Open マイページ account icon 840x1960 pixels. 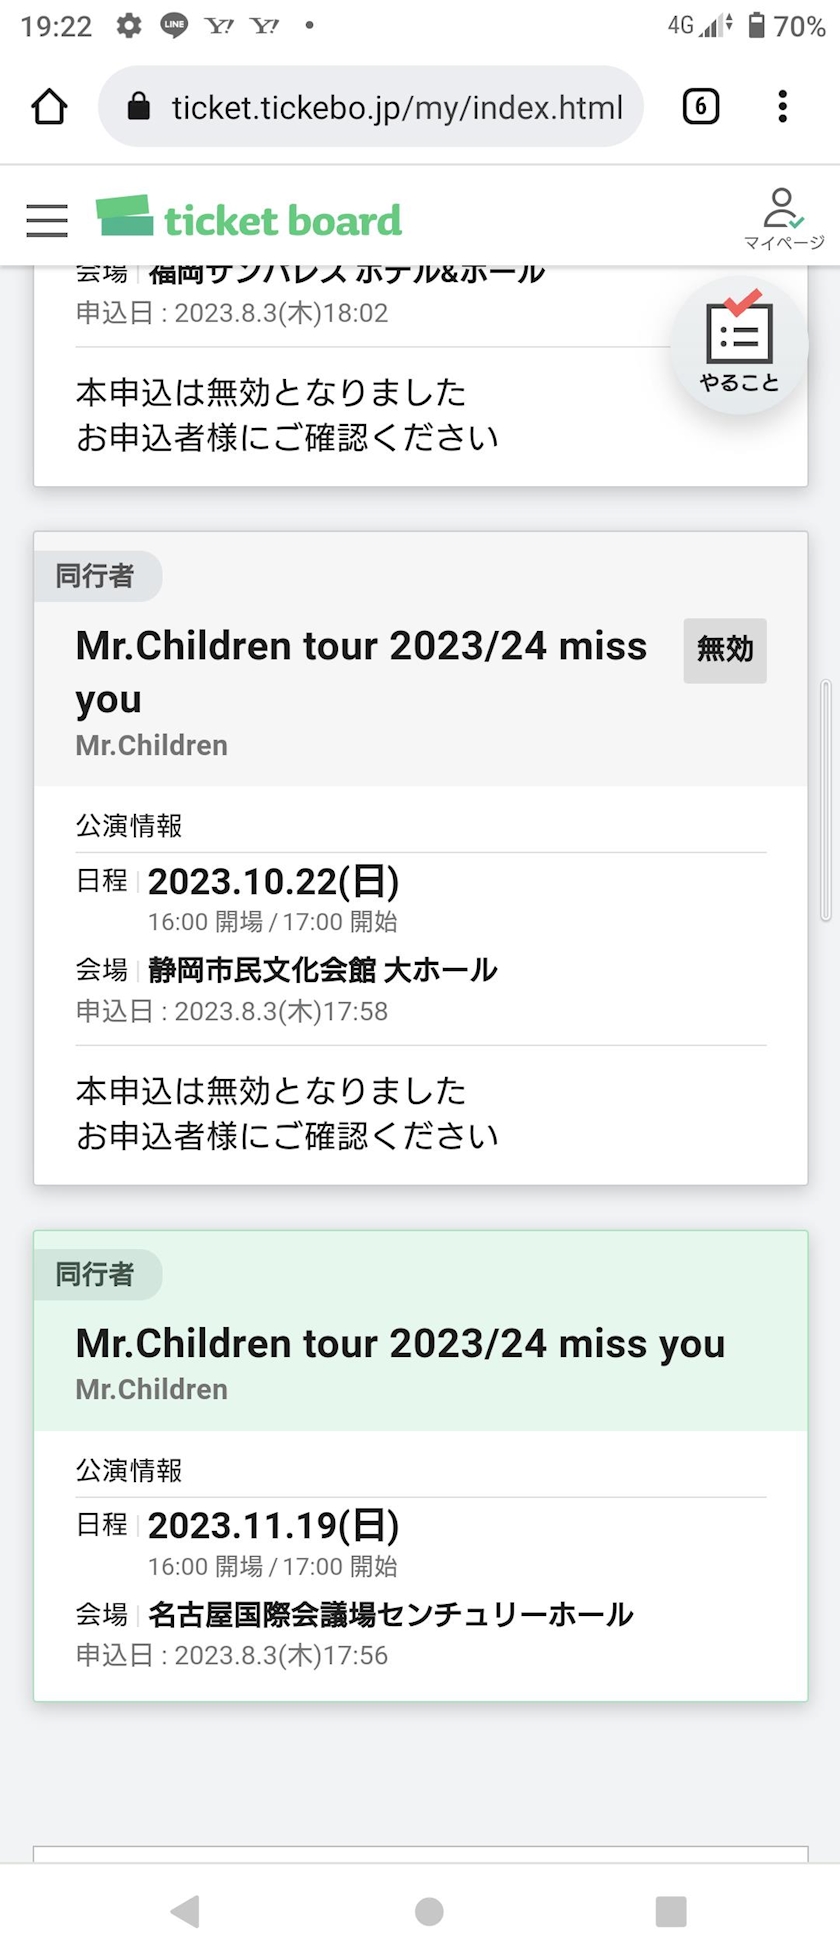[x=783, y=218]
